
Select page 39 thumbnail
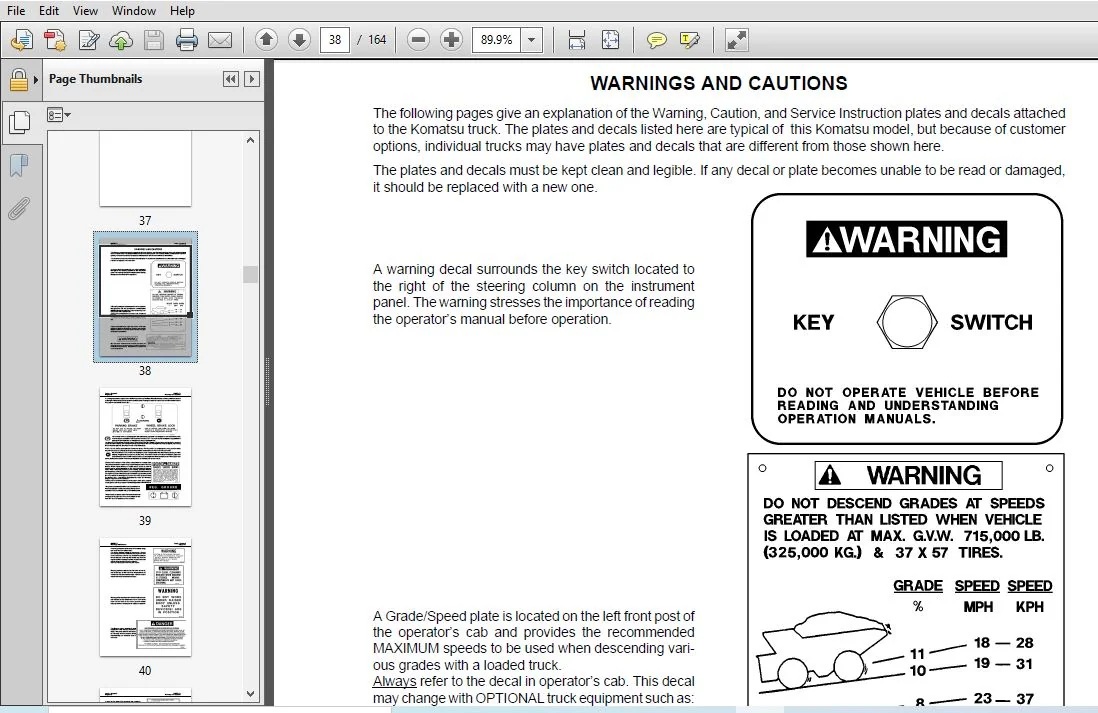[145, 447]
